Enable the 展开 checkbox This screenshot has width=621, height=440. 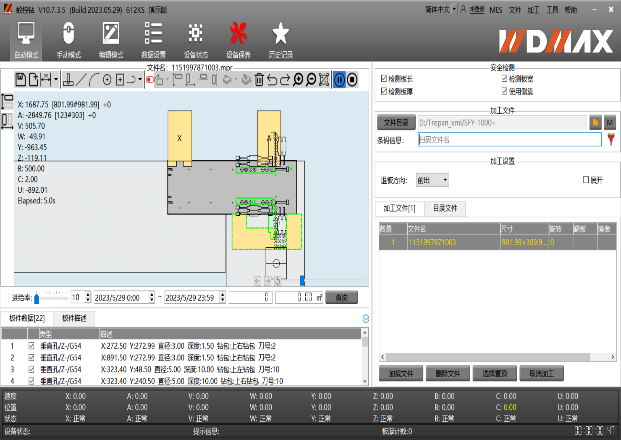(x=586, y=180)
